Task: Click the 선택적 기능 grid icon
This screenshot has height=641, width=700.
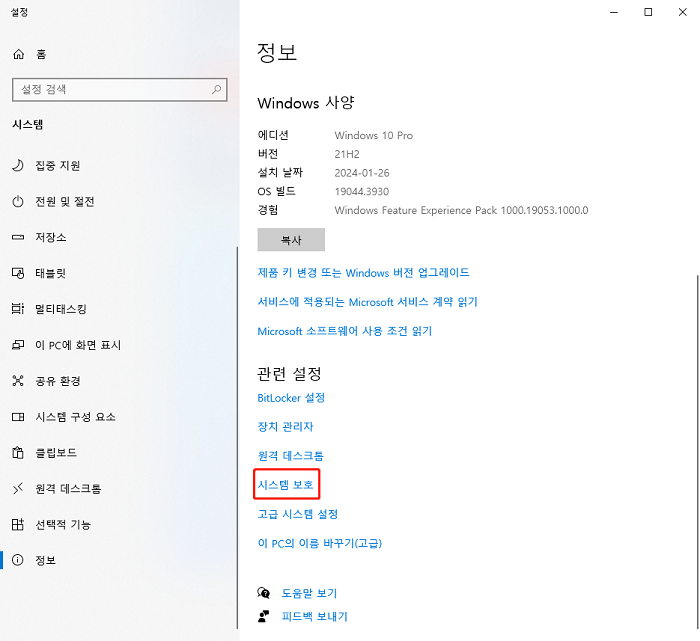Action: pos(18,524)
